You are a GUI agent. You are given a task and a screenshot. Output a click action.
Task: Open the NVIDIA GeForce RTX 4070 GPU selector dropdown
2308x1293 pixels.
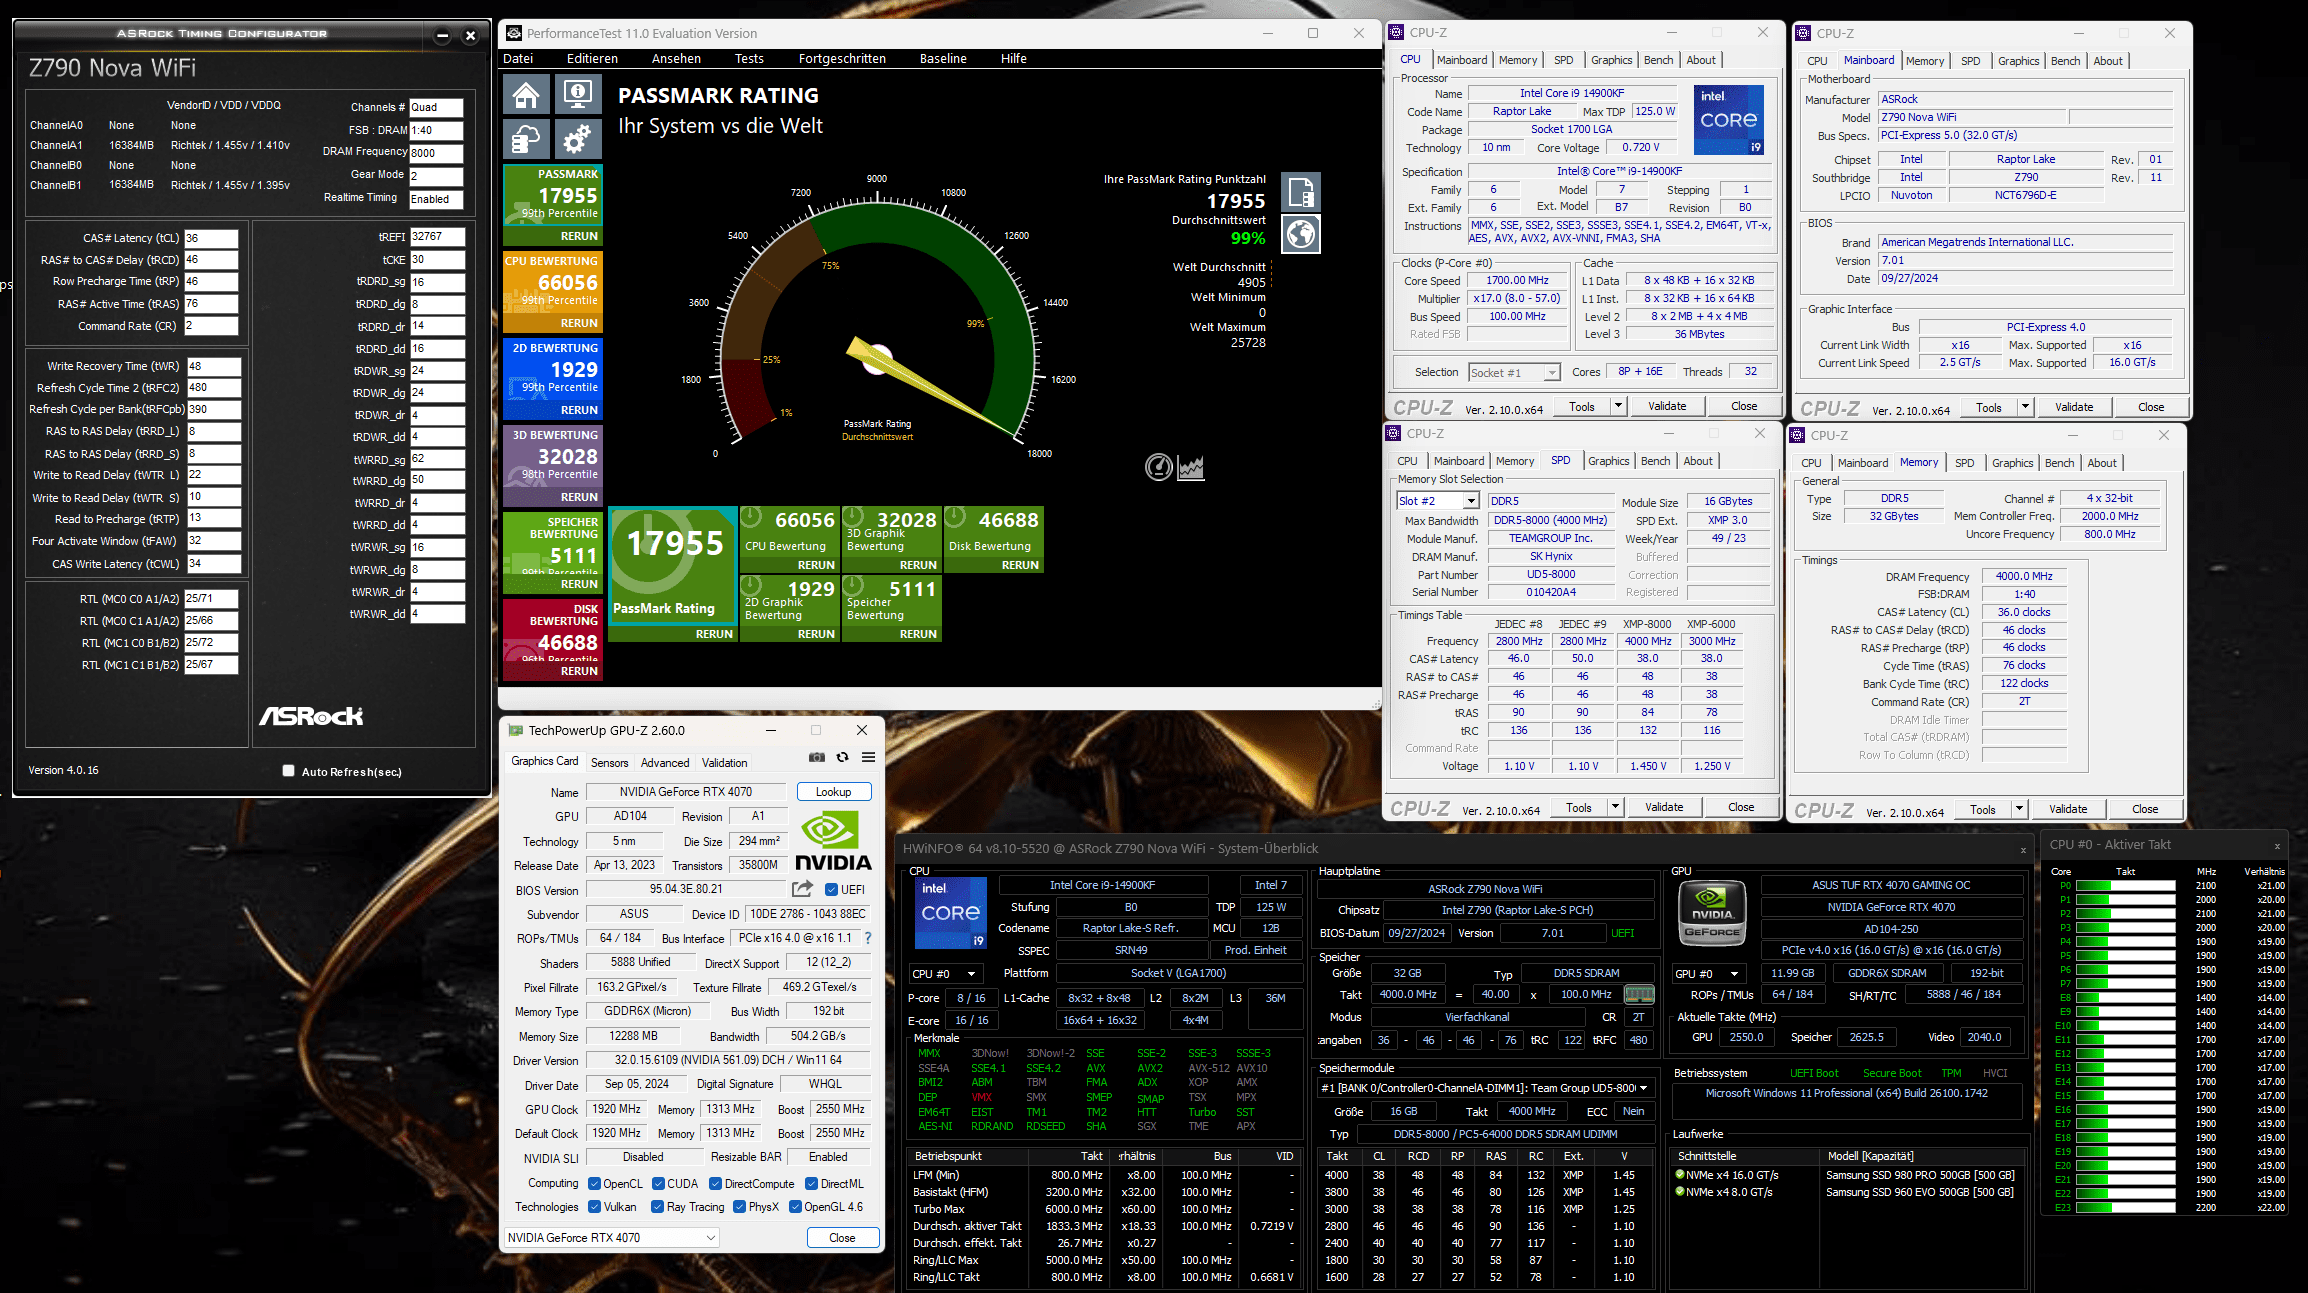(x=612, y=1237)
